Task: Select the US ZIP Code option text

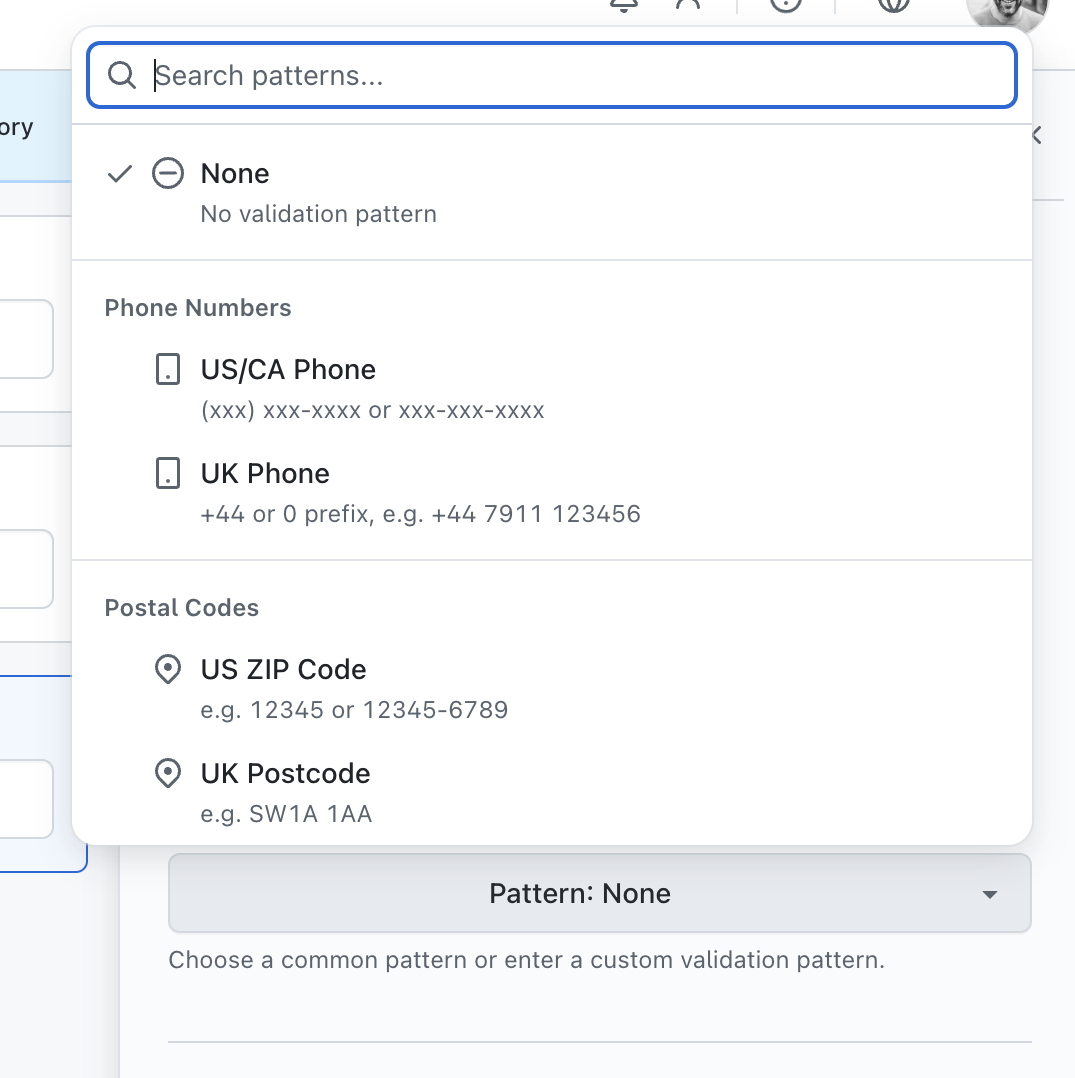Action: pyautogui.click(x=283, y=670)
